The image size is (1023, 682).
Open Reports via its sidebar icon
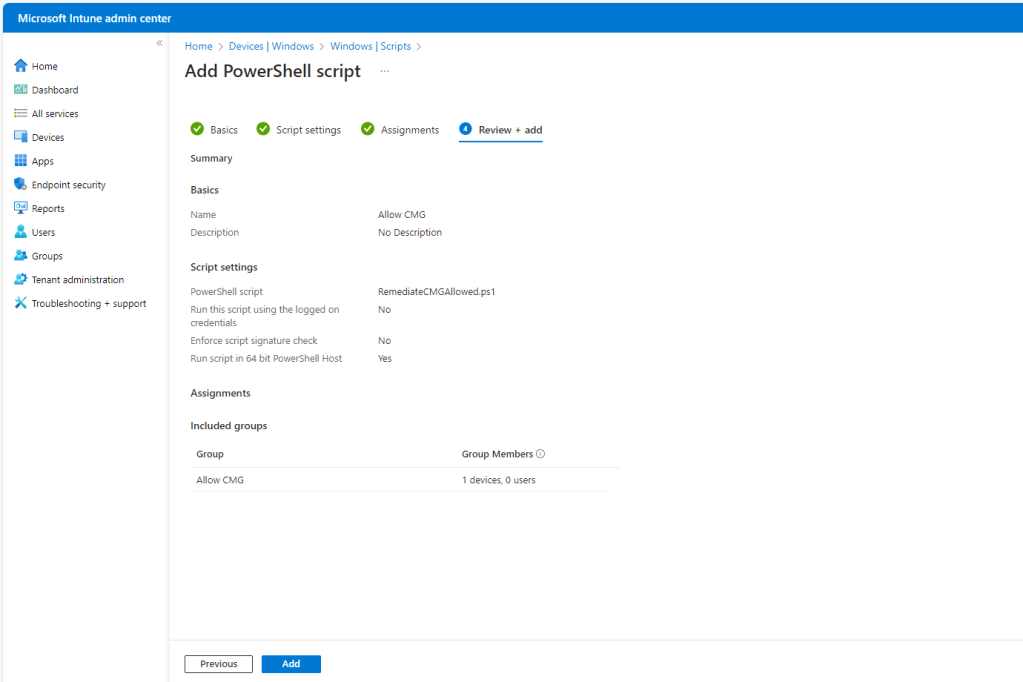click(x=20, y=208)
